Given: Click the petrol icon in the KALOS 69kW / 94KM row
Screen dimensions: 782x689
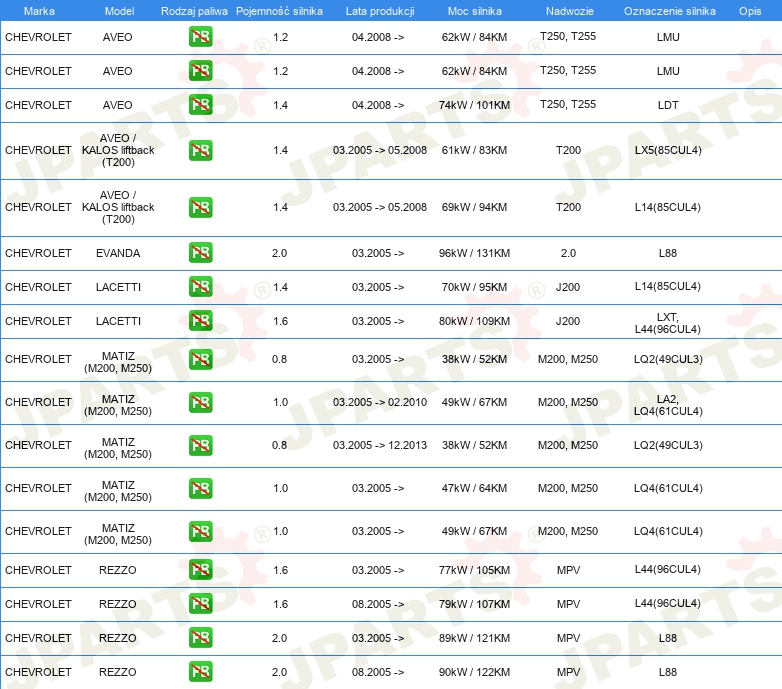Looking at the screenshot, I should 200,207.
